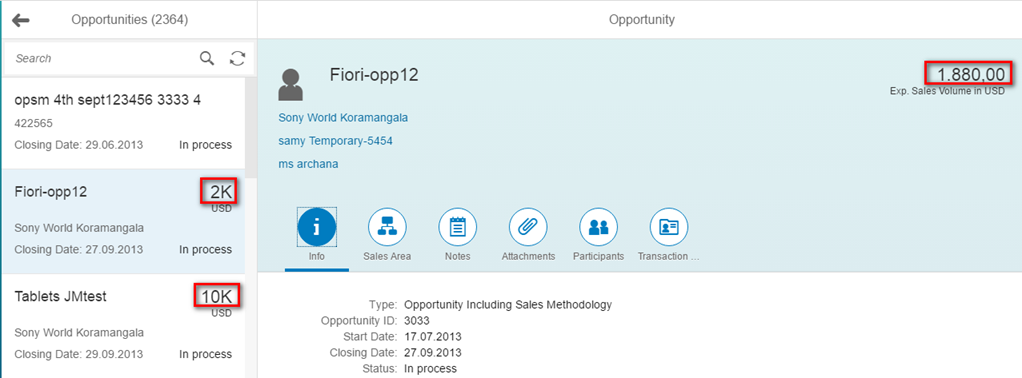Open samy Temporary-5454 contact link
The width and height of the screenshot is (1022, 378).
[335, 141]
